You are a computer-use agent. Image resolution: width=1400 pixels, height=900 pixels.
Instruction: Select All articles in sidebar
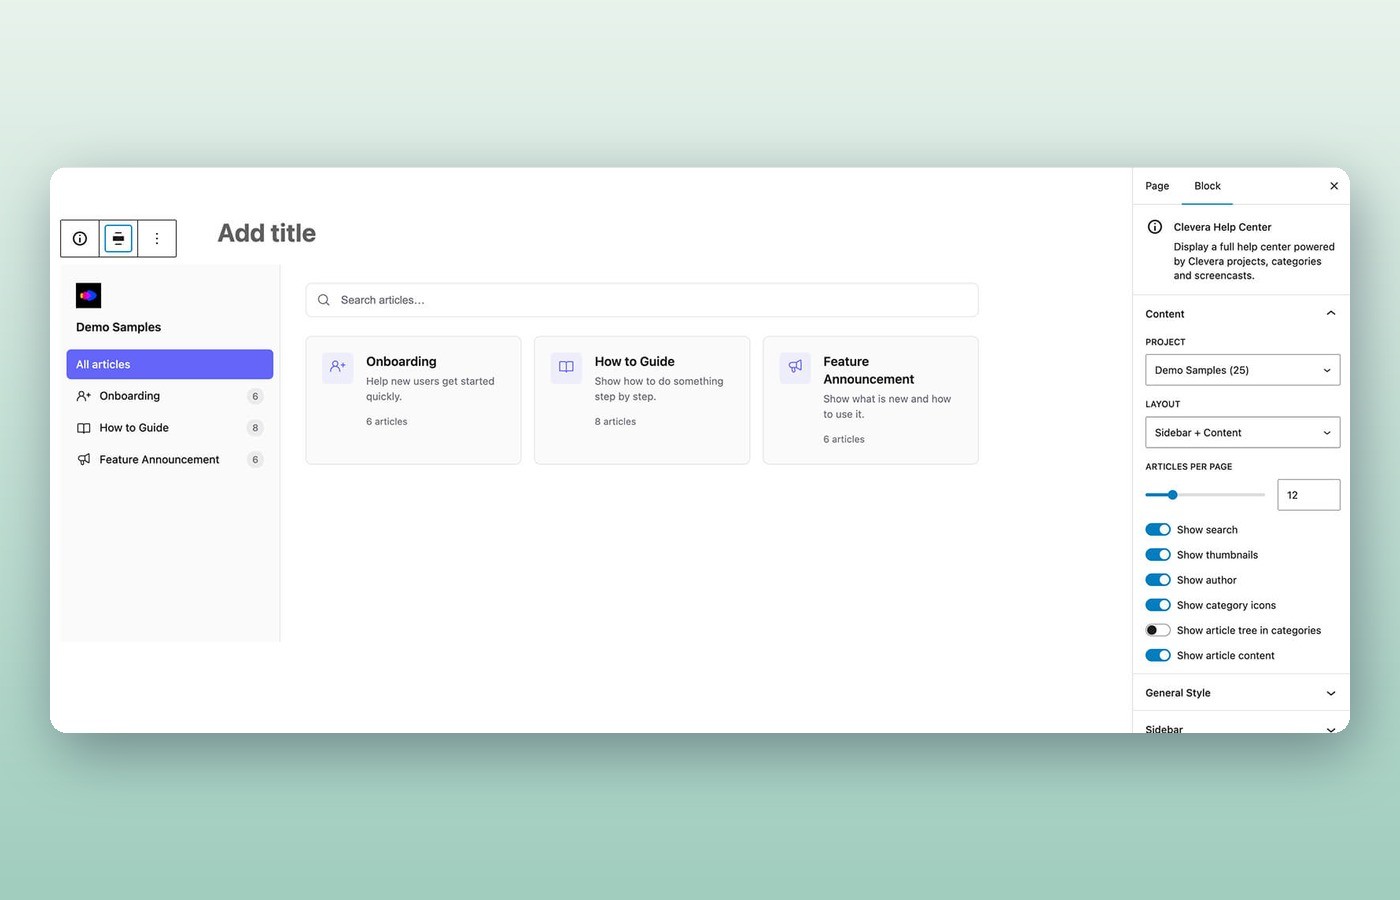coord(170,364)
